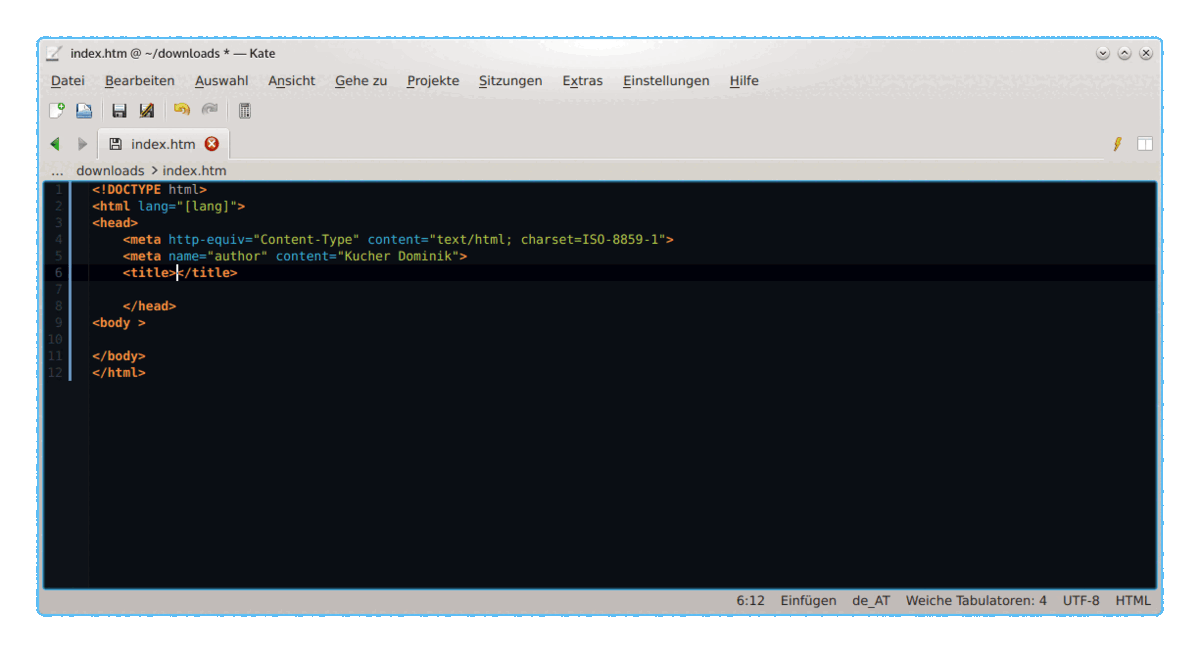
Task: Click the lang="[lang]" attribute
Action: pyautogui.click(x=188, y=206)
